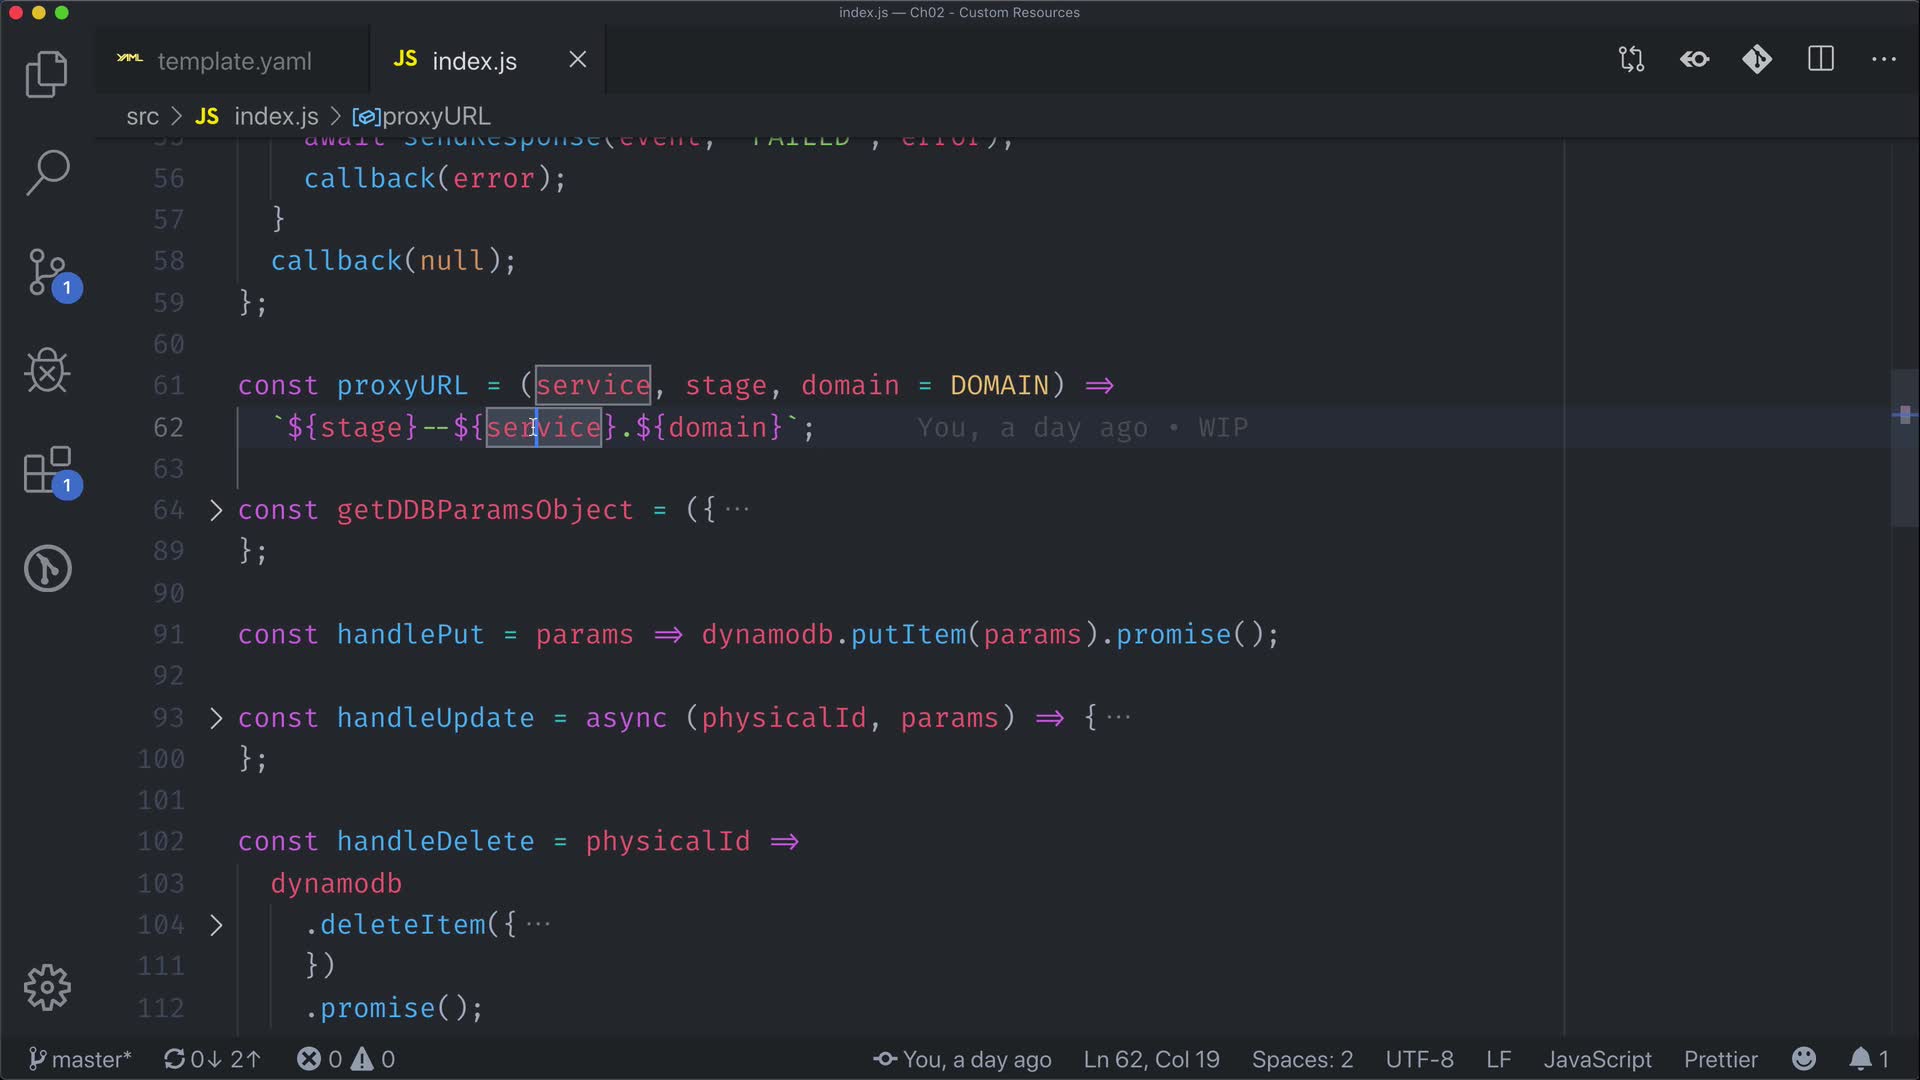The height and width of the screenshot is (1080, 1920).
Task: Toggle split editor layout icon
Action: click(1821, 60)
